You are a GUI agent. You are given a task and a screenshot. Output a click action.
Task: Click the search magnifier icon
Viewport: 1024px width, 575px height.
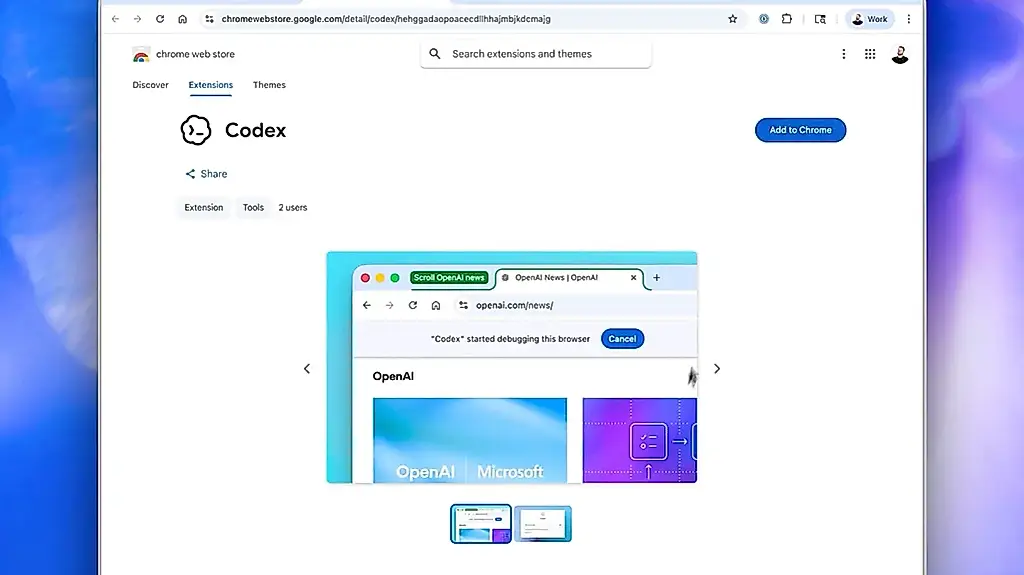click(x=435, y=54)
